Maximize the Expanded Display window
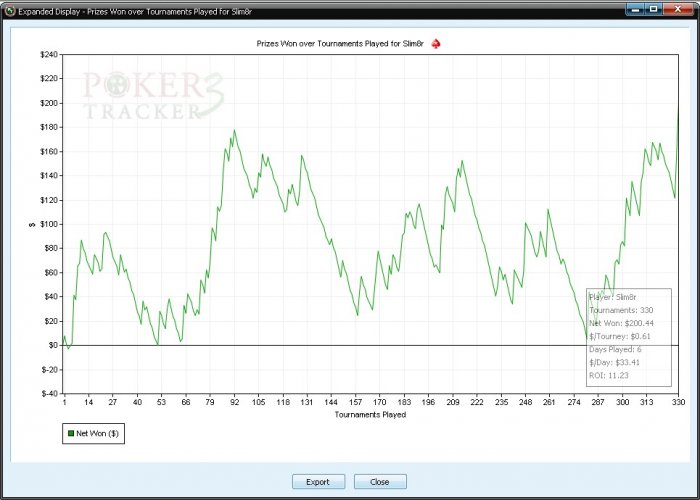Image resolution: width=700 pixels, height=500 pixels. click(x=653, y=9)
